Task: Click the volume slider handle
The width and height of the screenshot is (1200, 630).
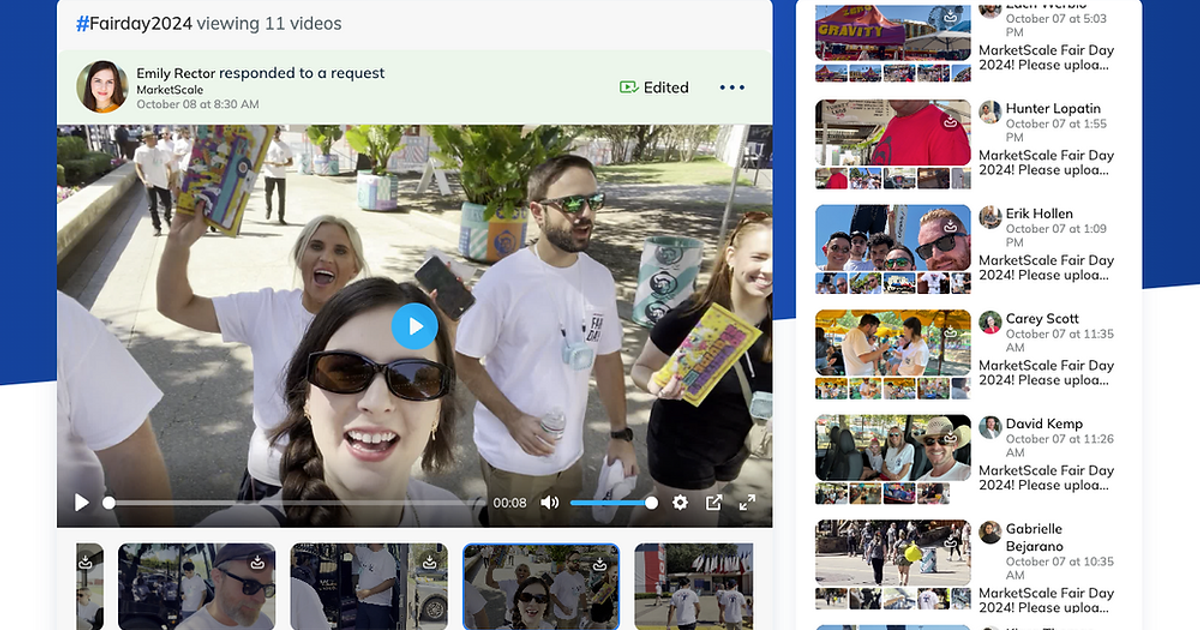Action: pyautogui.click(x=651, y=503)
